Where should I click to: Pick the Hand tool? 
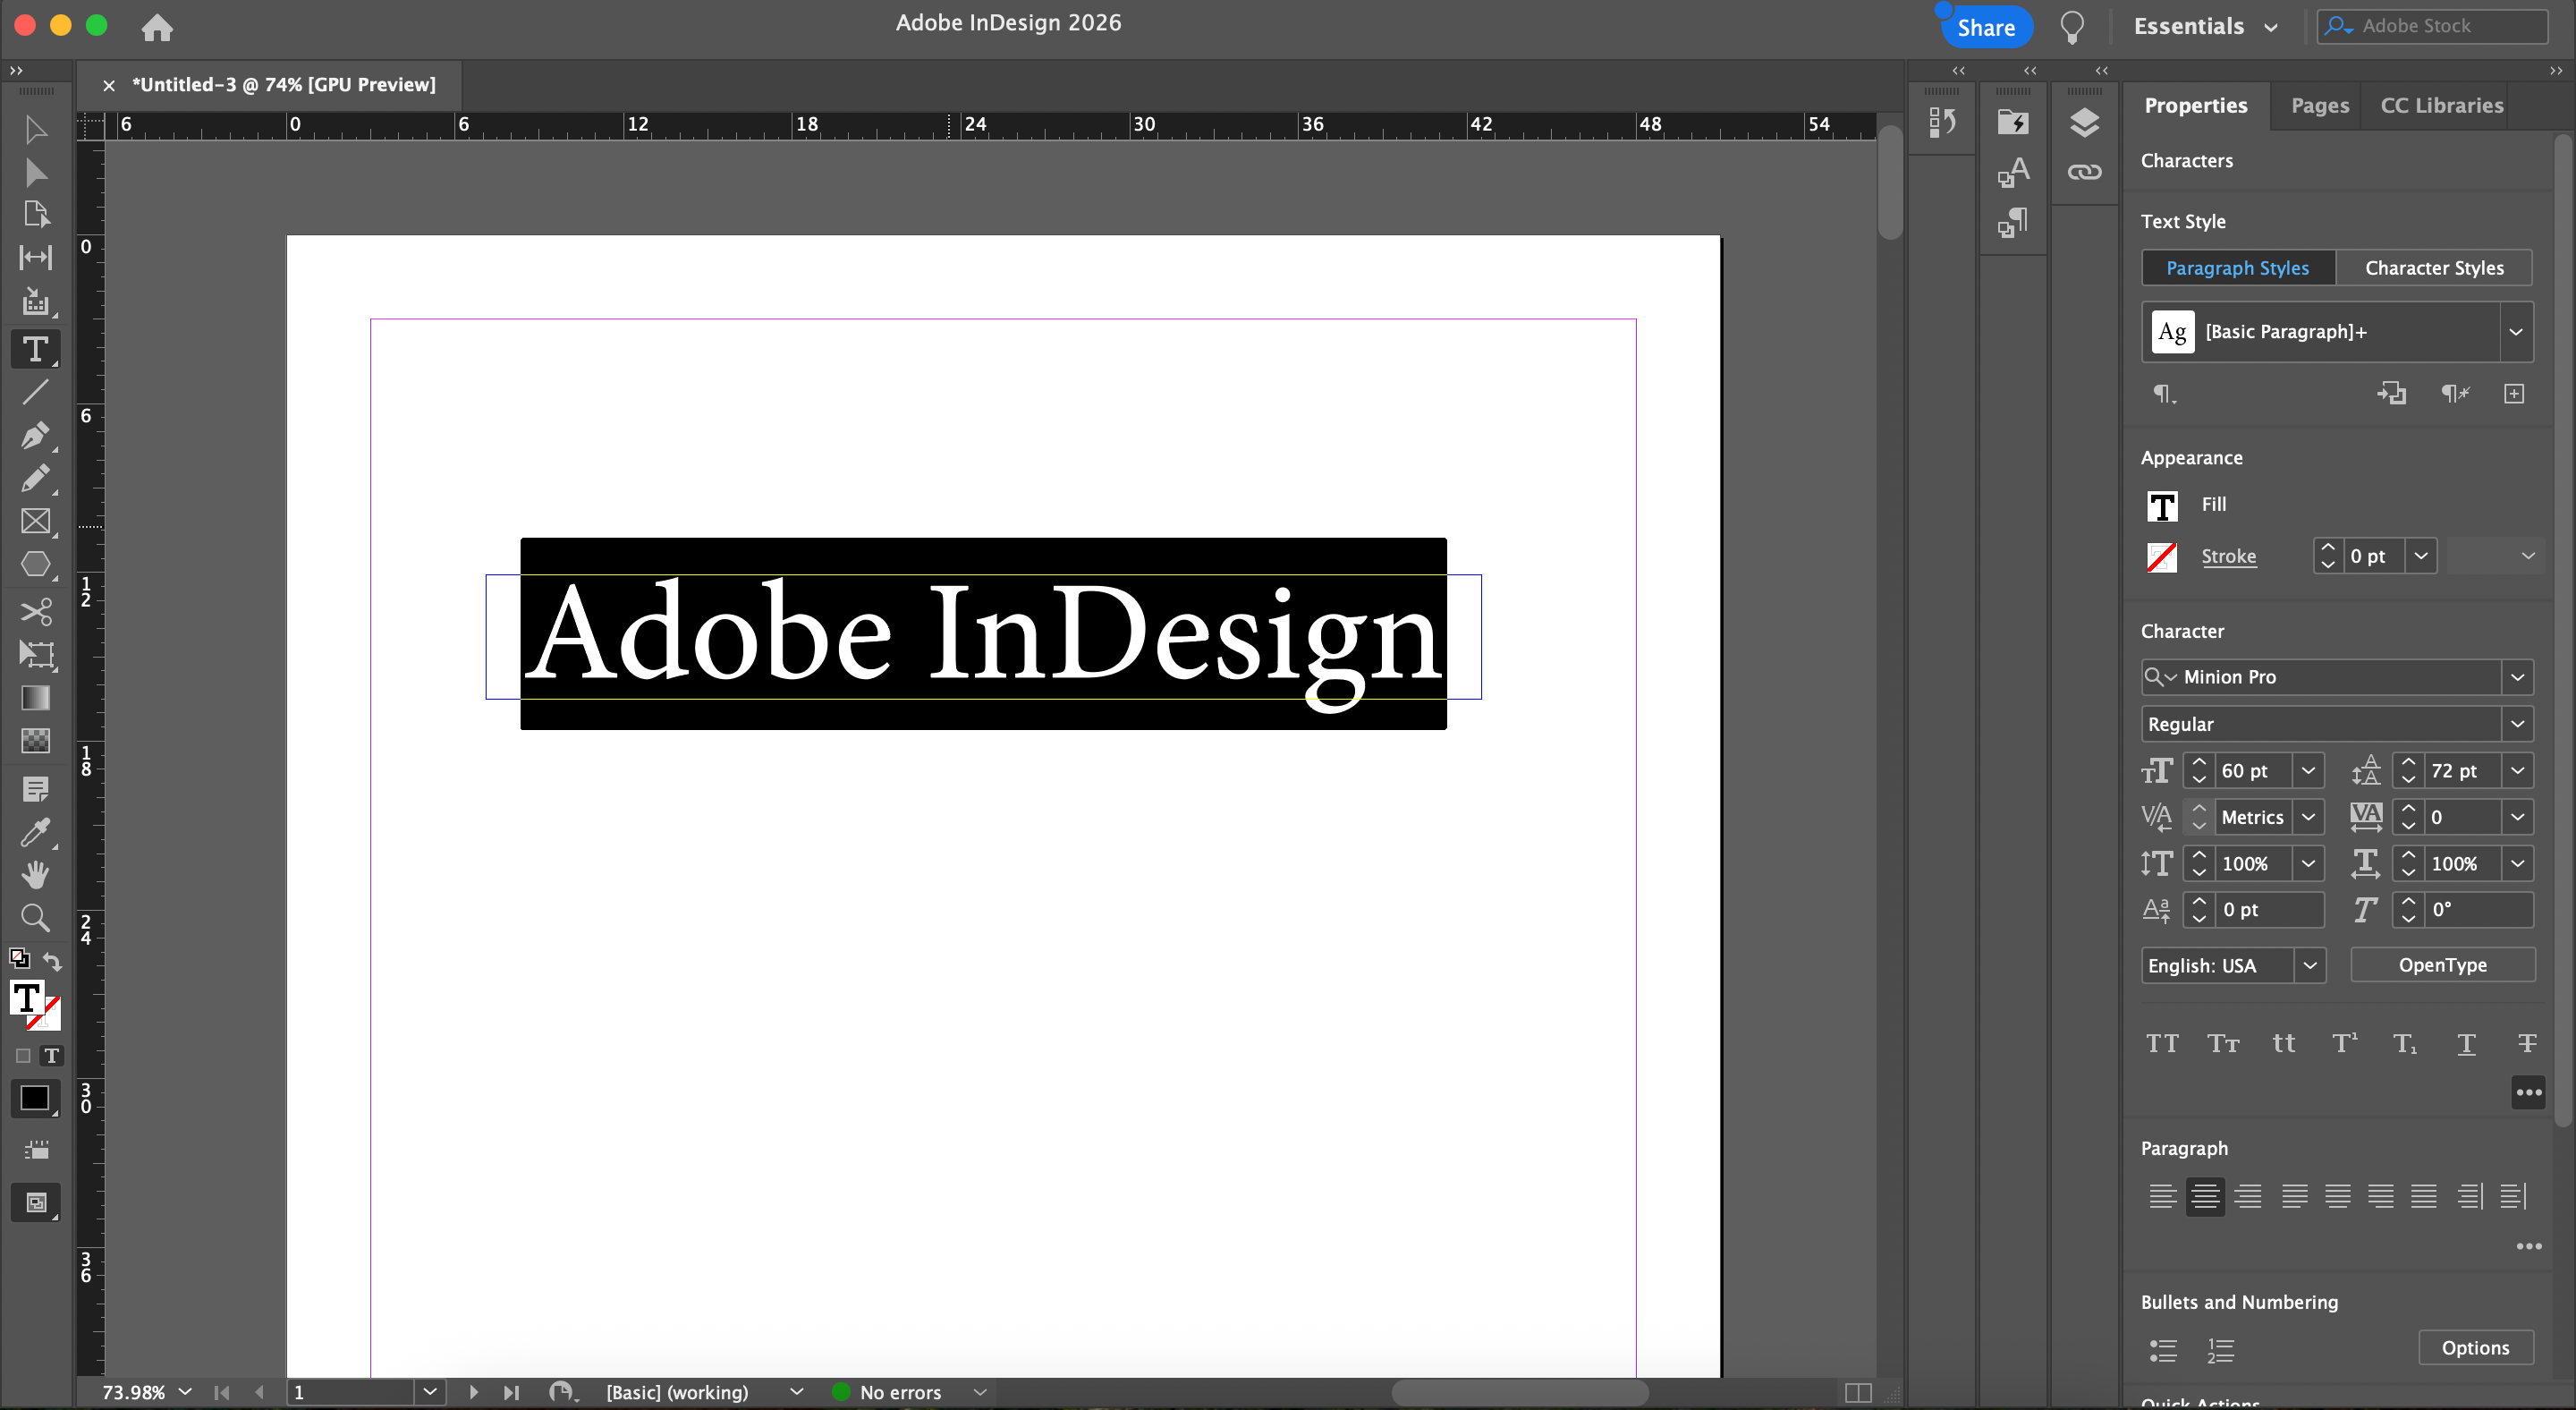point(35,875)
